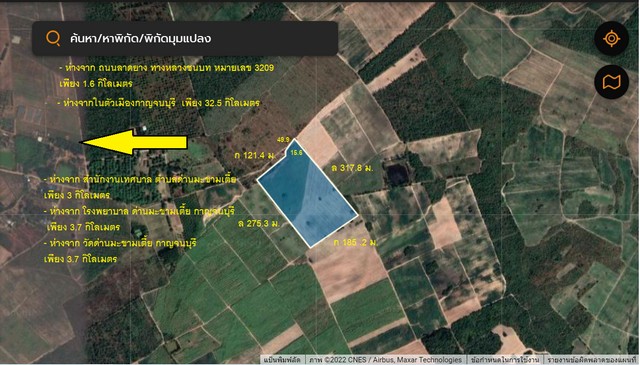Image resolution: width=640 pixels, height=365 pixels.
Task: Click the note about ทางหลวงชนบท หมายเลข 3209
Action: click(167, 76)
